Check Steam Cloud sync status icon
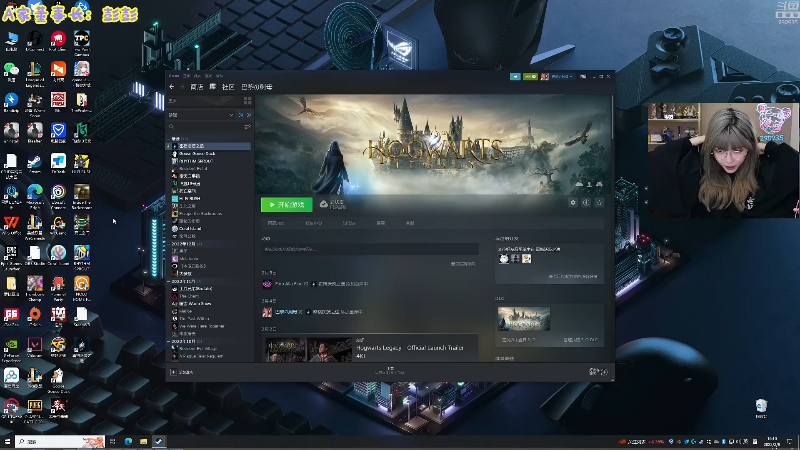800x450 pixels. coord(323,204)
